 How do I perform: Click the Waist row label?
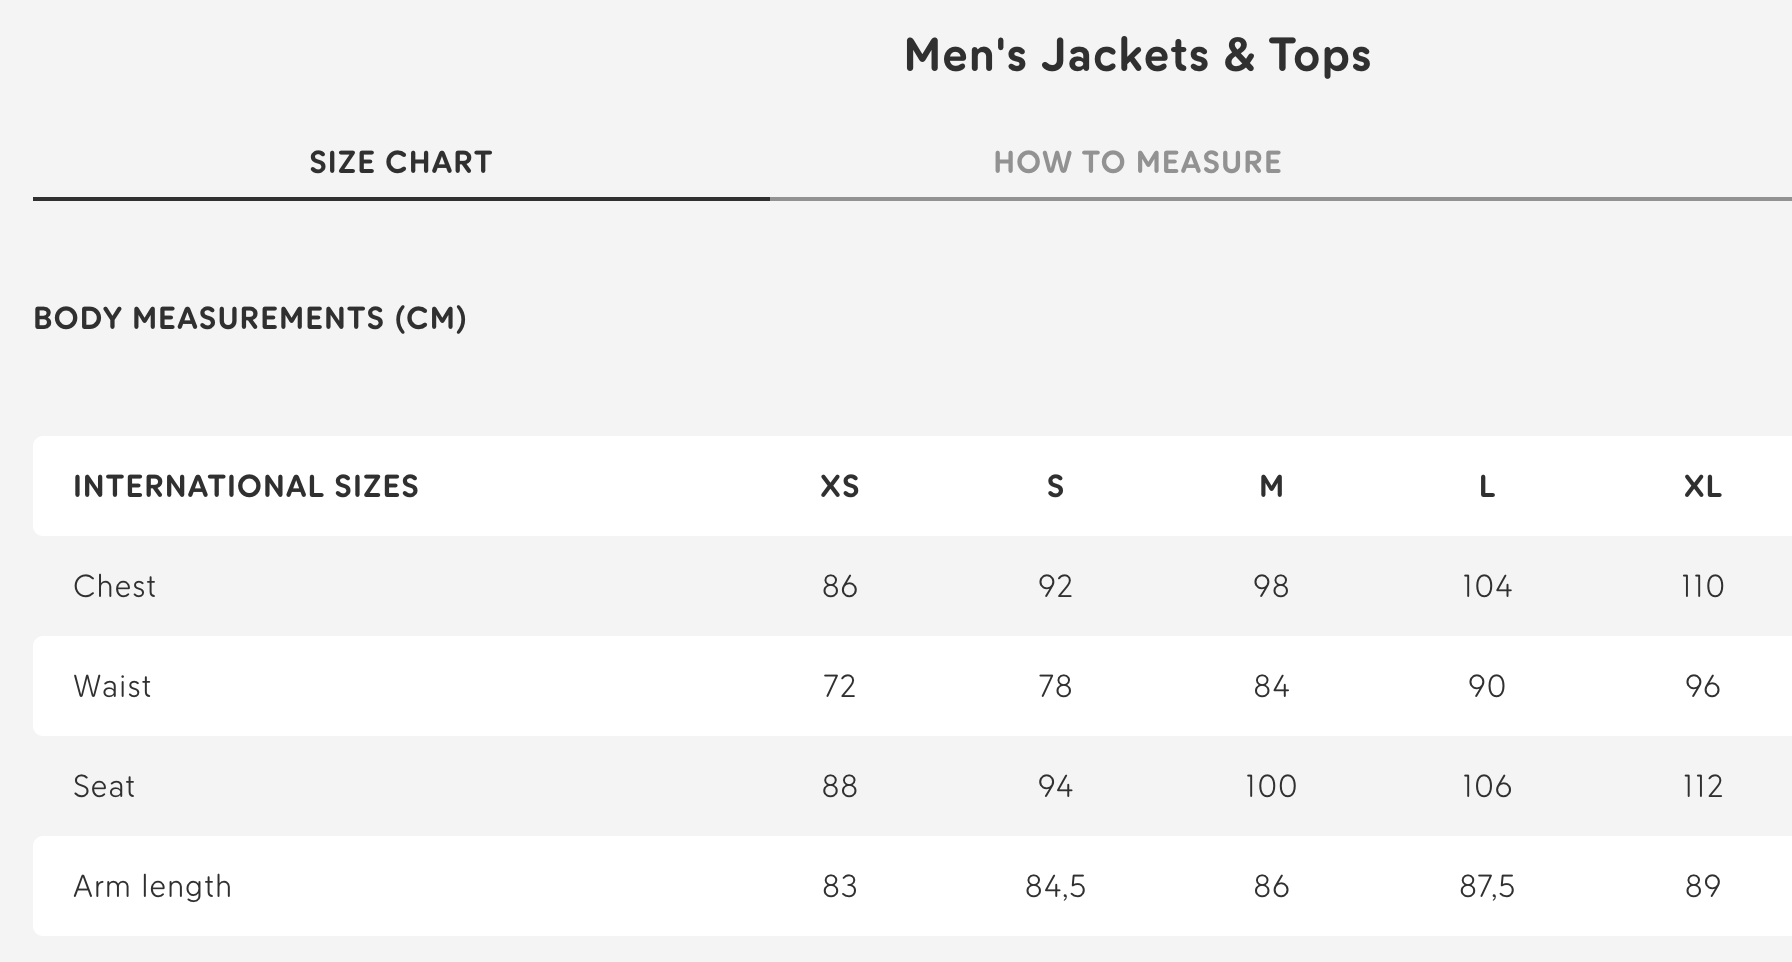click(112, 686)
